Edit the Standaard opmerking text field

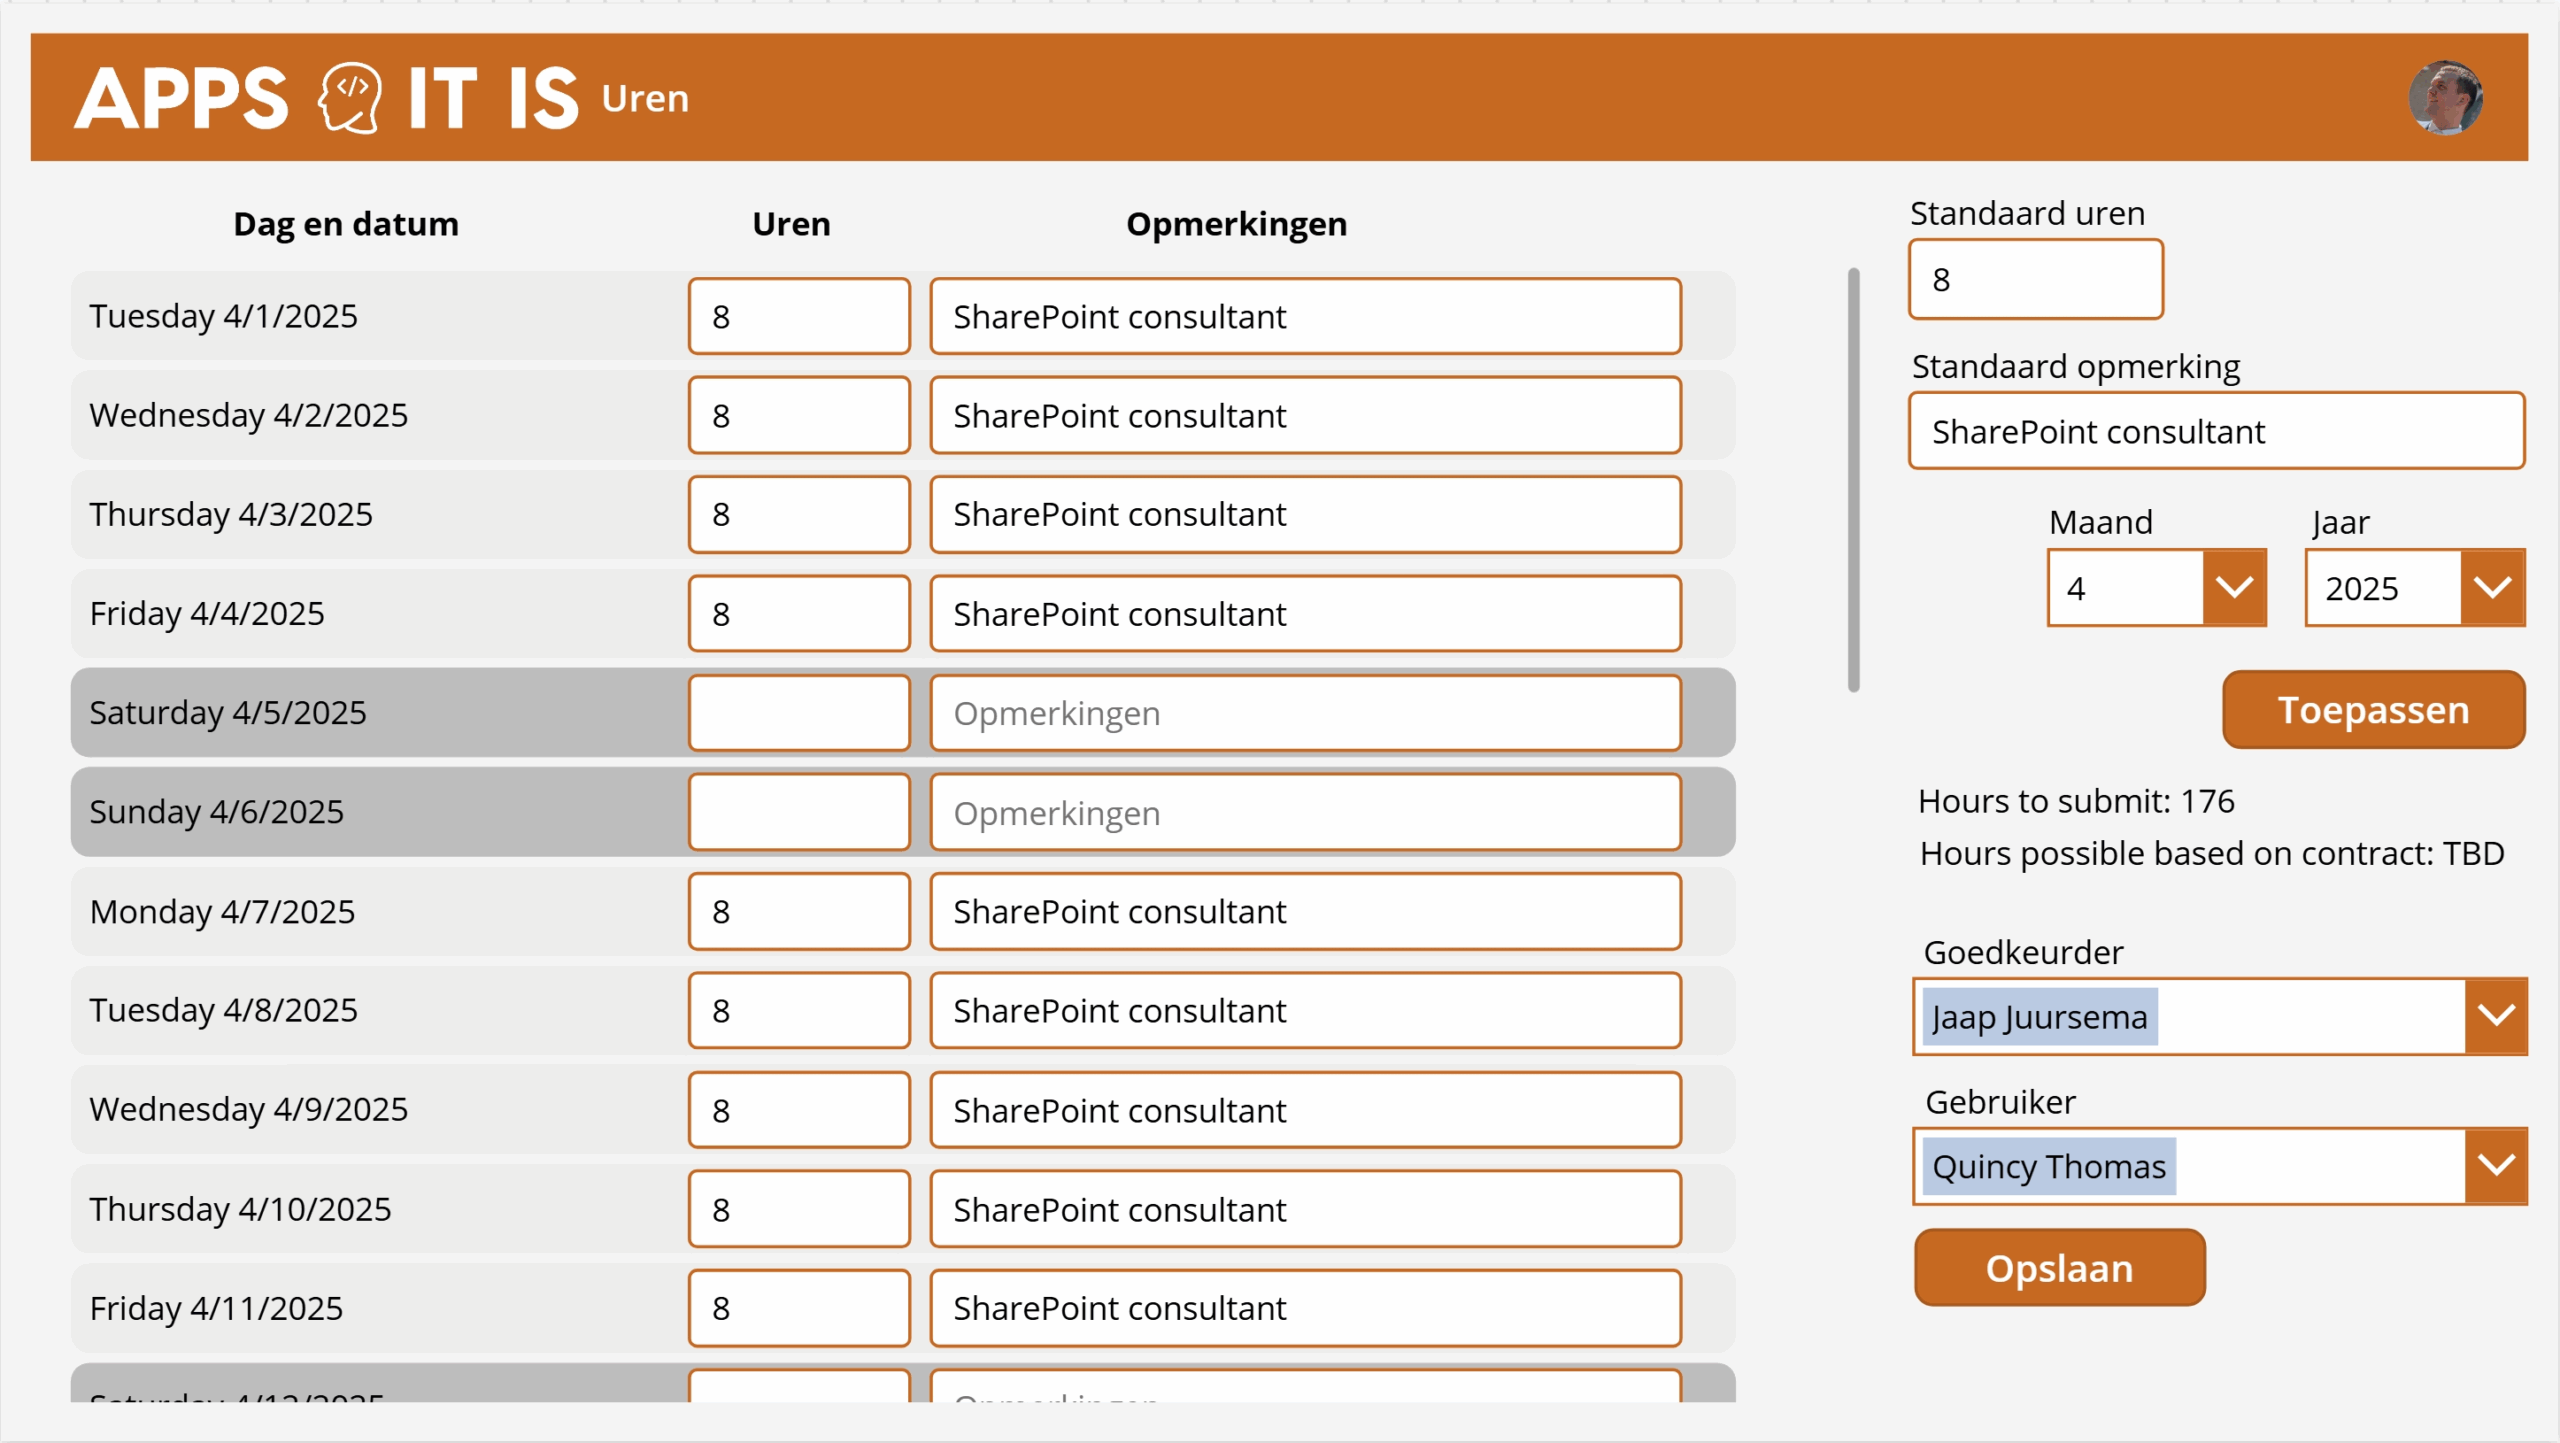(2216, 431)
